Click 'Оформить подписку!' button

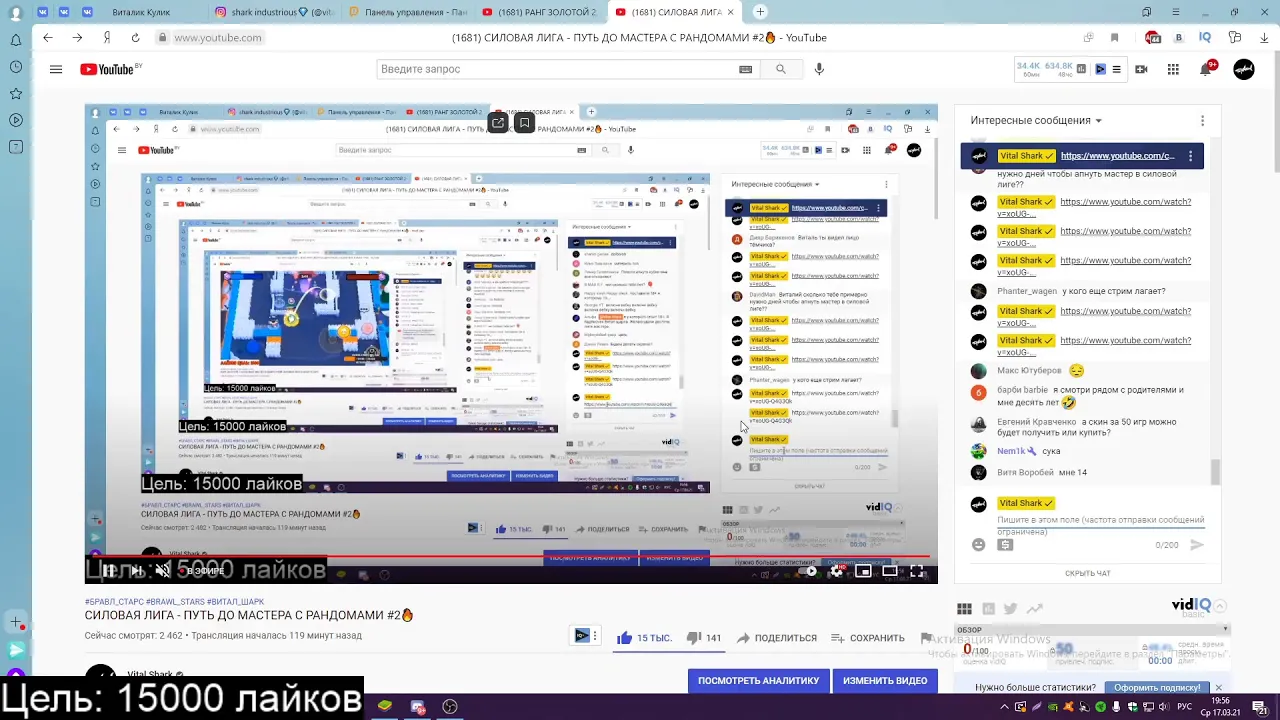click(1157, 688)
